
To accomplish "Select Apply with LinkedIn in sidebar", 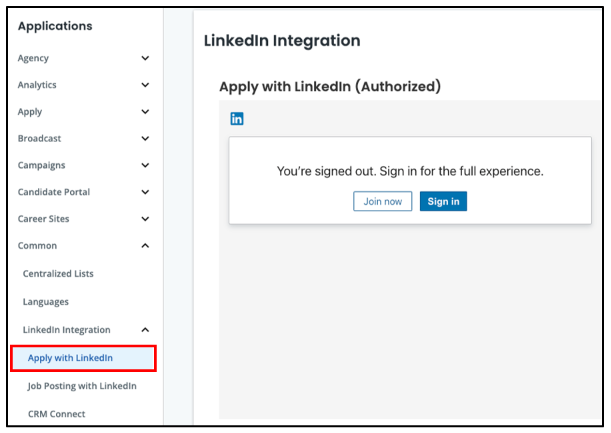I will 83,358.
